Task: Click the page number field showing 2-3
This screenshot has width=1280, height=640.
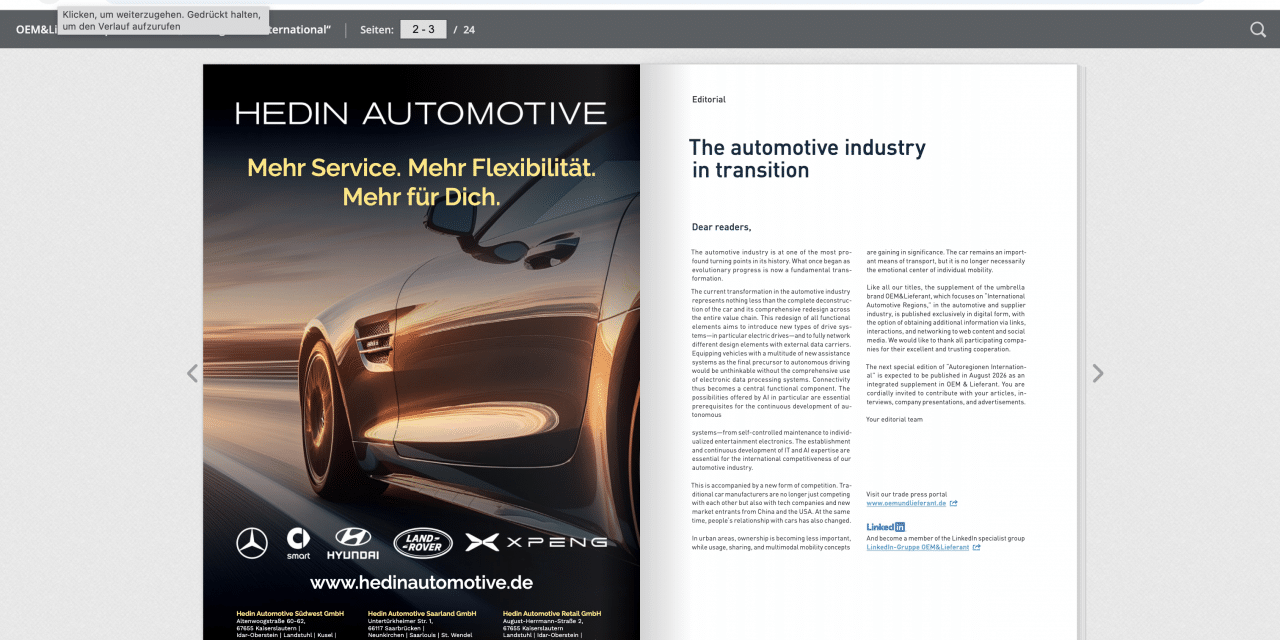Action: coord(421,29)
